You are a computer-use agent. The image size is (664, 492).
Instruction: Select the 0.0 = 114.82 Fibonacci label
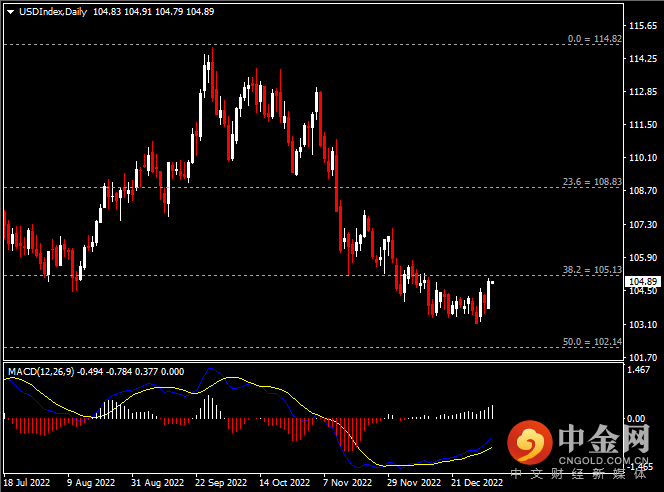(x=594, y=39)
